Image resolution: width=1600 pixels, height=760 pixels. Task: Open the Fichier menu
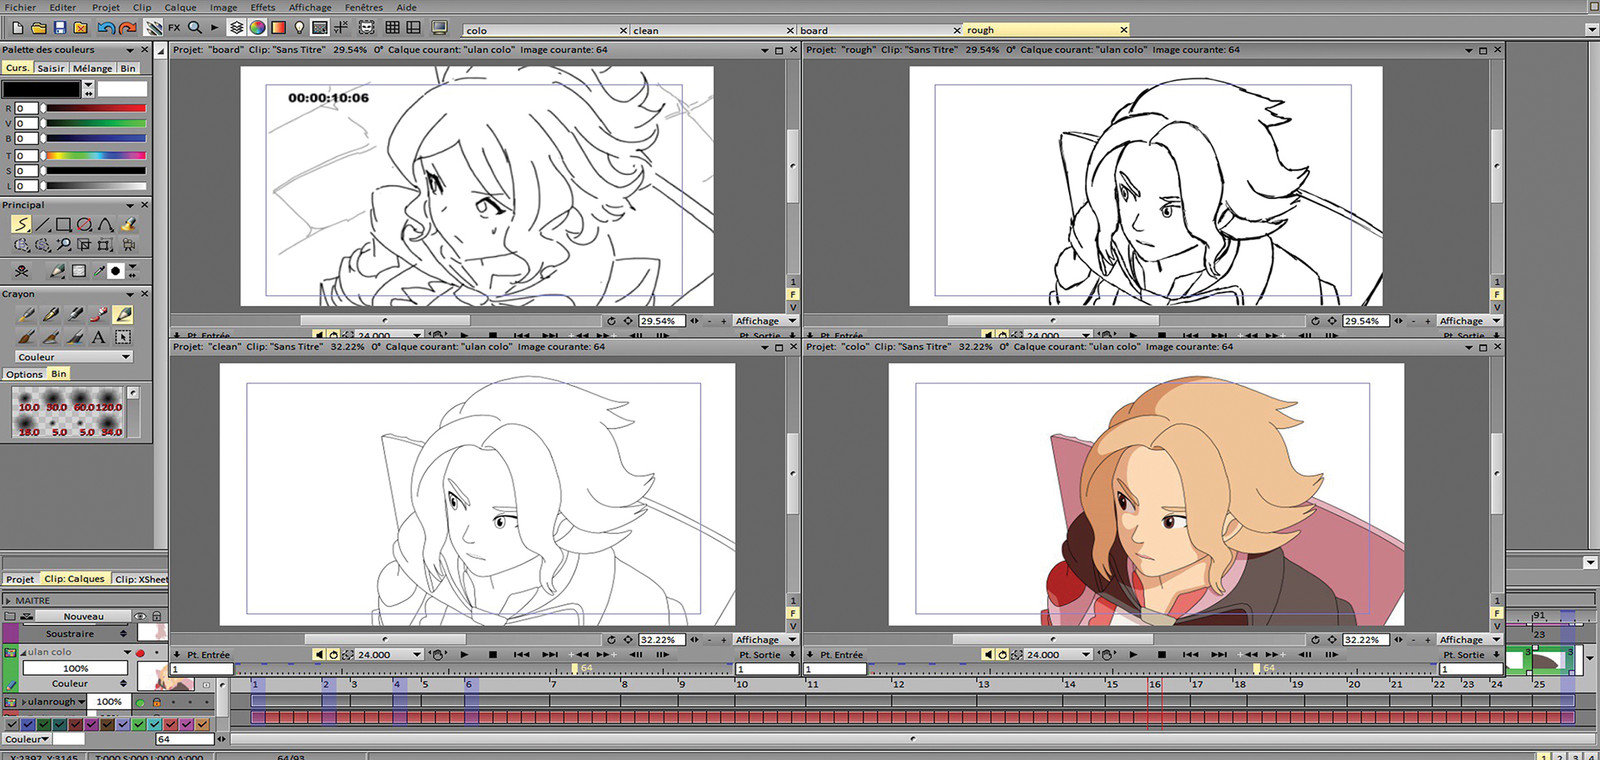click(x=20, y=7)
